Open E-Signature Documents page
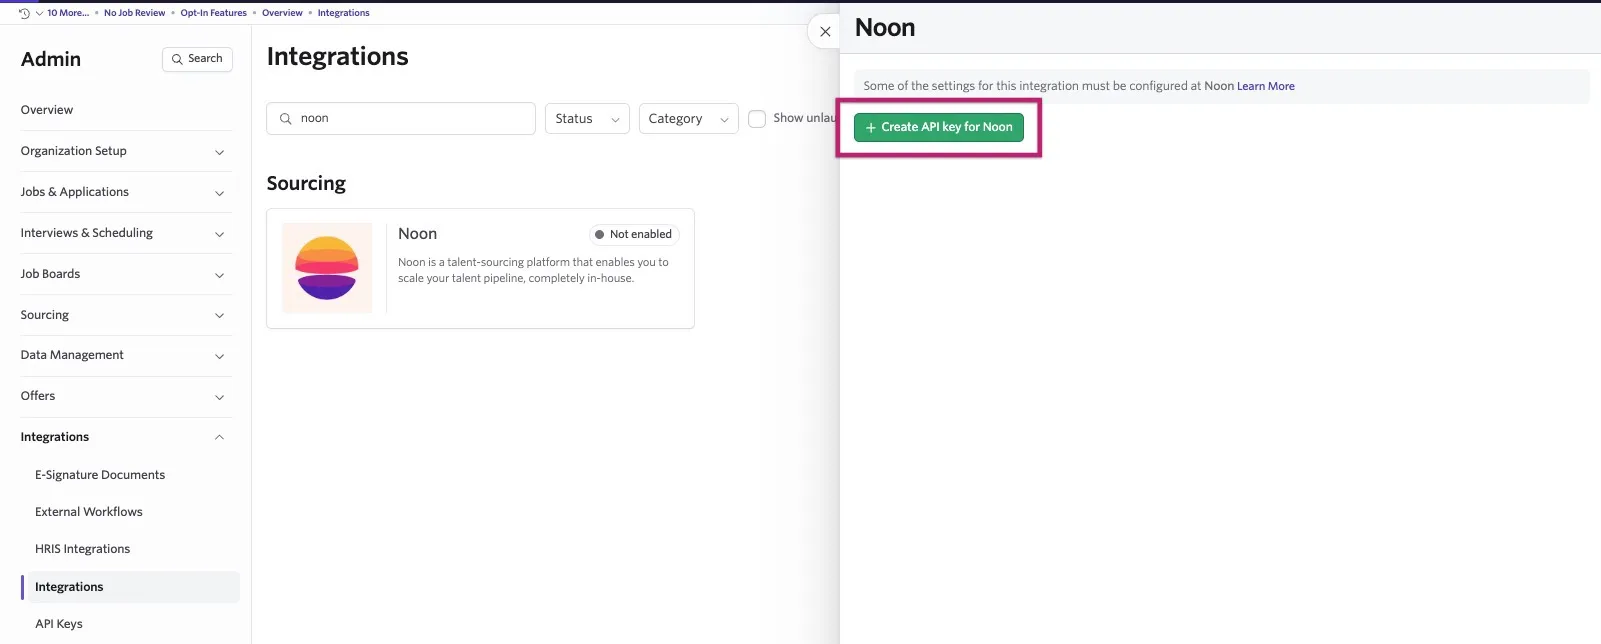This screenshot has height=644, width=1601. click(x=100, y=475)
